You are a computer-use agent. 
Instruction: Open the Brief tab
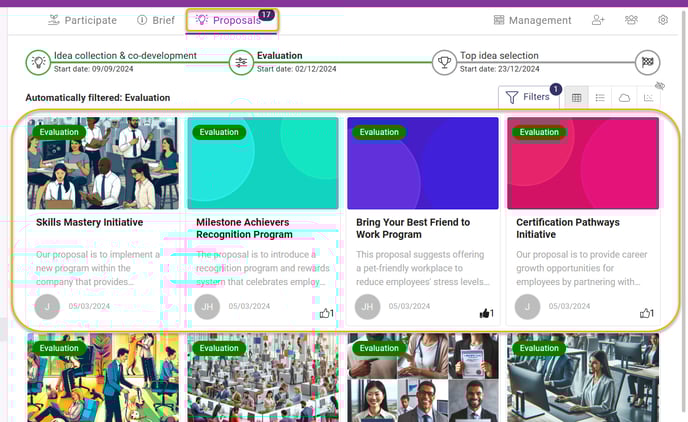pos(156,20)
